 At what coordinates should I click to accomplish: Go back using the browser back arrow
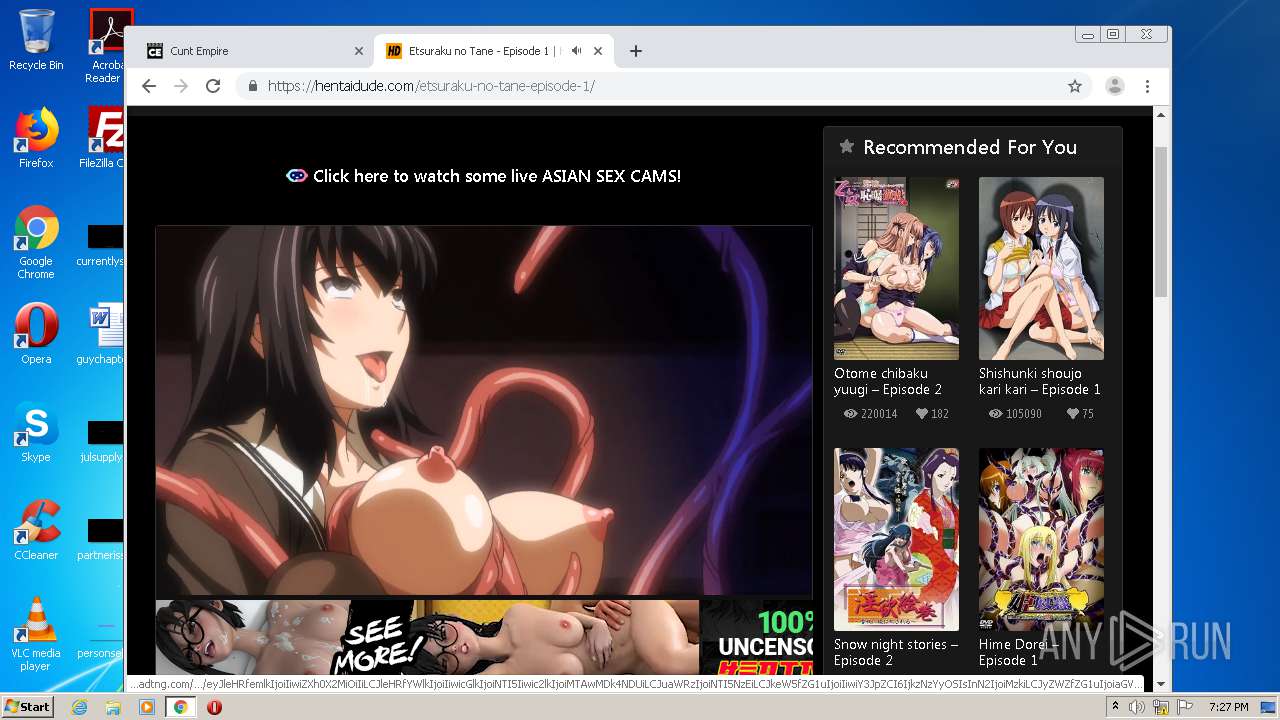149,86
